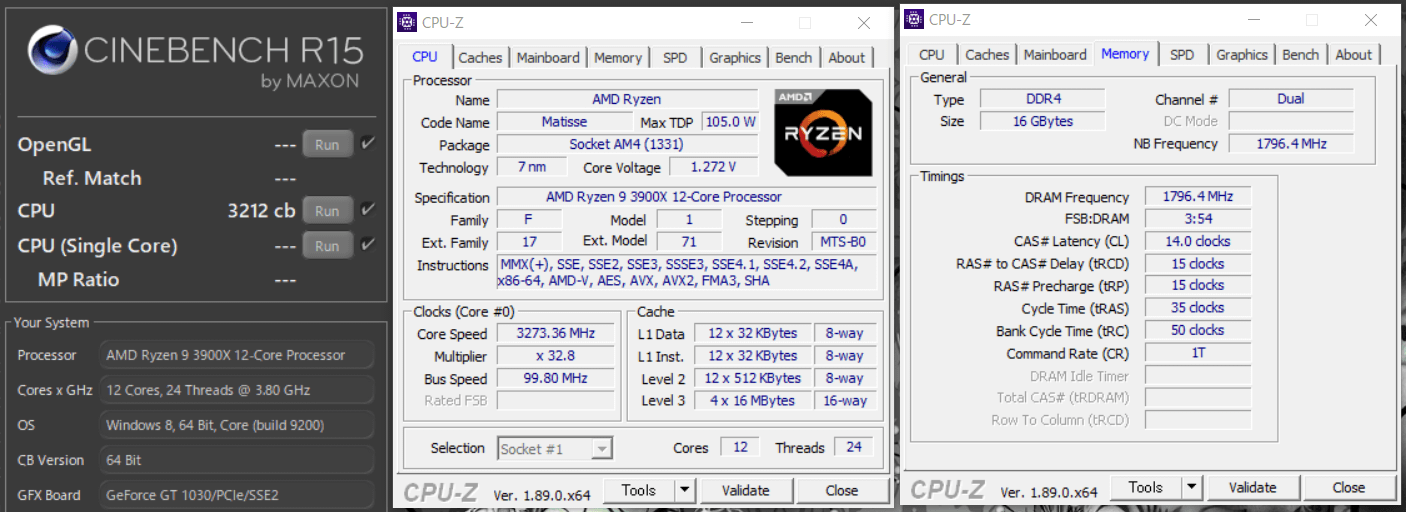Viewport: 1406px width, 512px height.
Task: Click the memory Size value 16 GBytes
Action: (x=1042, y=121)
